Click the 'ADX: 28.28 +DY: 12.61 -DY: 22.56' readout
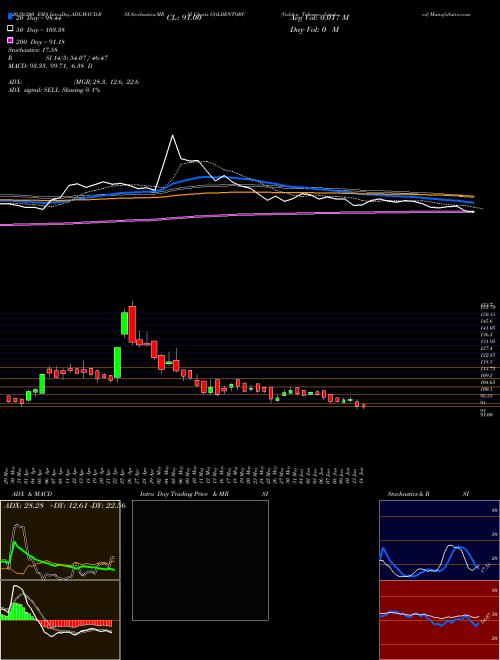 tap(64, 506)
